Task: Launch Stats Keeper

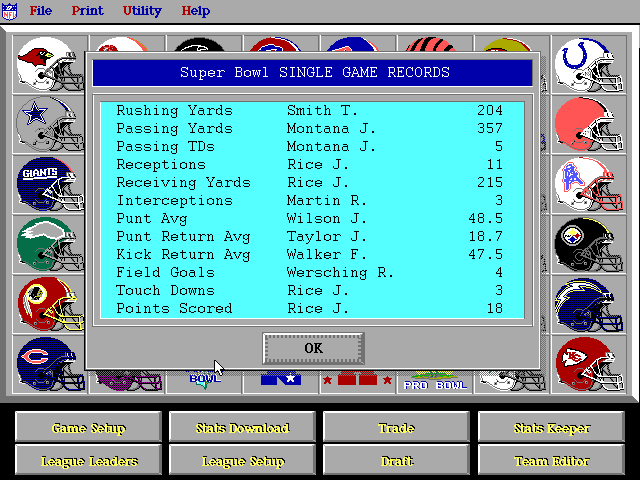Action: (x=551, y=427)
